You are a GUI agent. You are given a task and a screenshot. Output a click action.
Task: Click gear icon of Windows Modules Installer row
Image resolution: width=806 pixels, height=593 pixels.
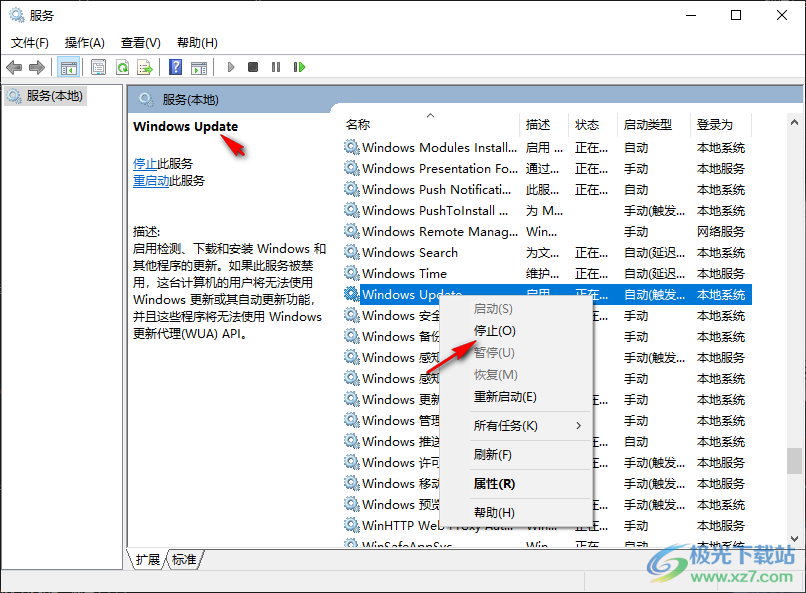[x=352, y=147]
